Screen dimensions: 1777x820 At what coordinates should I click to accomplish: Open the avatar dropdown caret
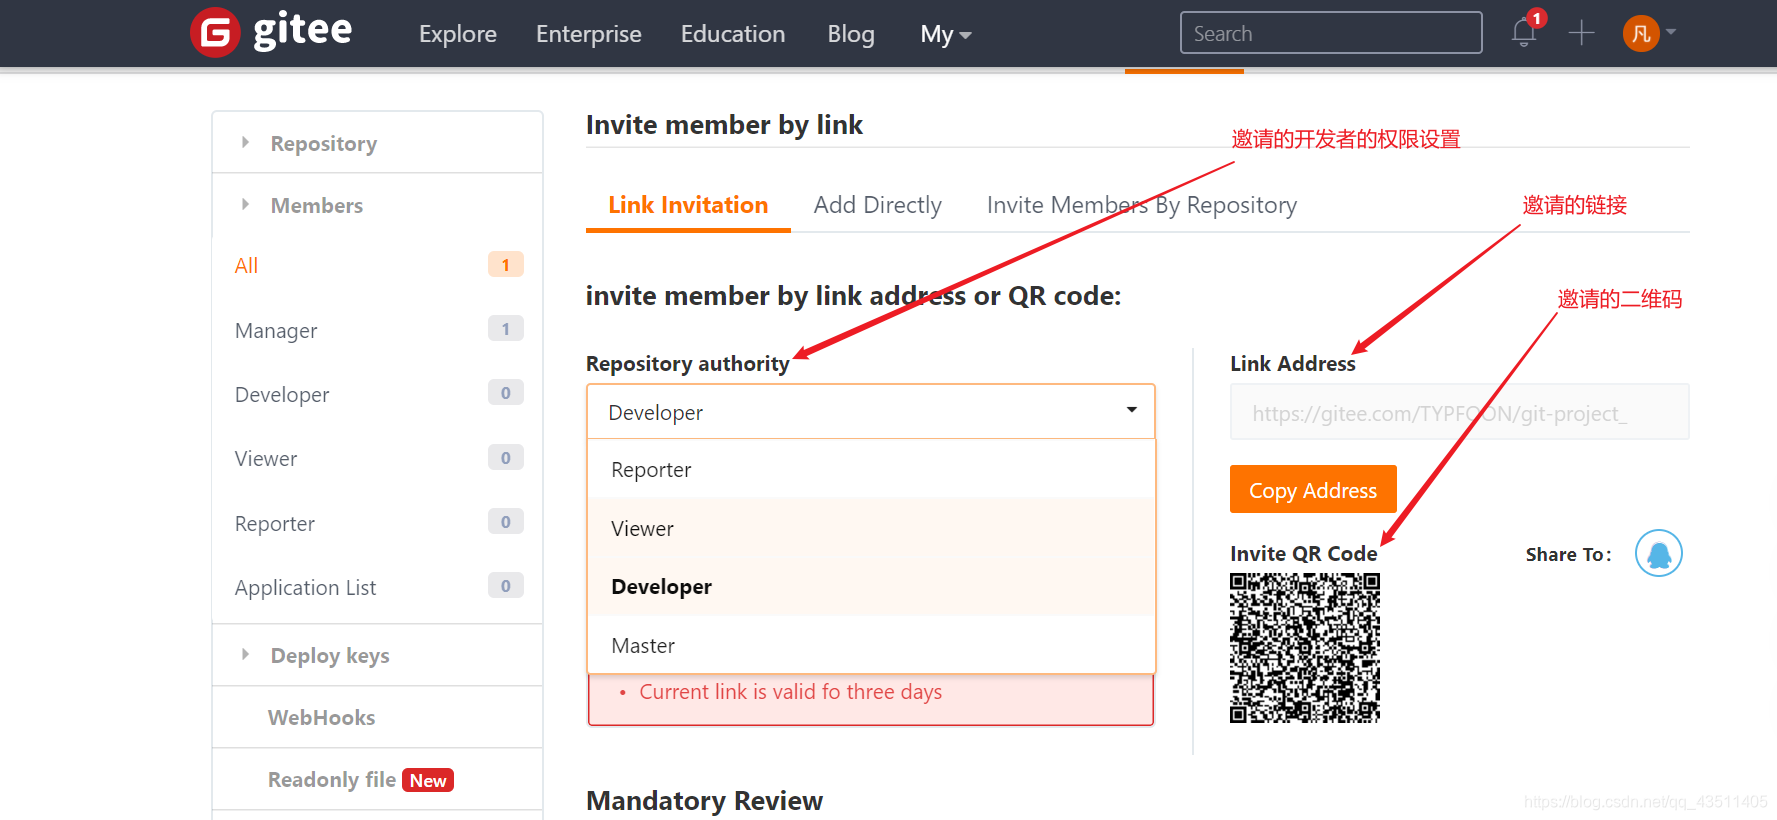(1671, 32)
